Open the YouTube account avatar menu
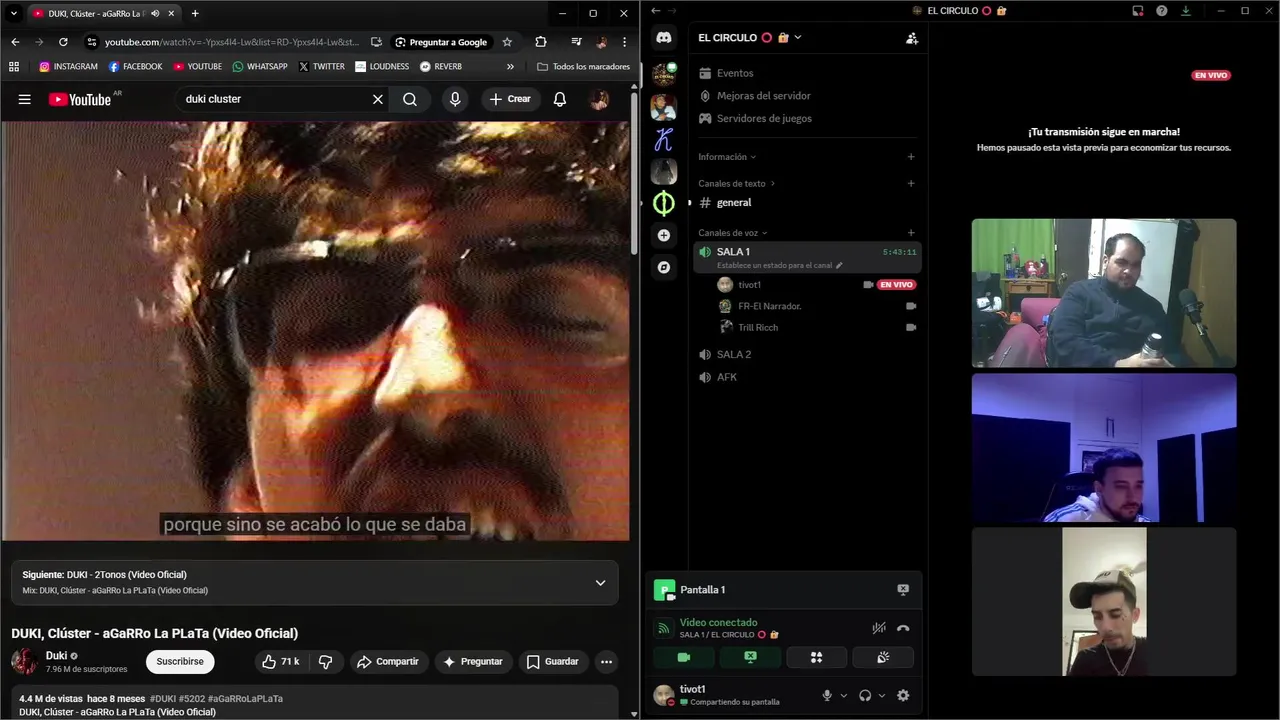The width and height of the screenshot is (1280, 720). point(600,99)
